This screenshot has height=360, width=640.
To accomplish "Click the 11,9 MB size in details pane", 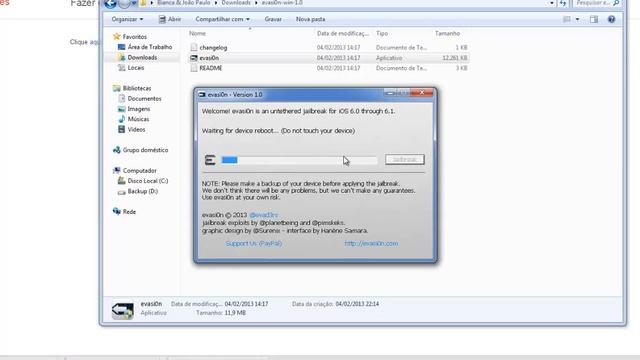I will [234, 313].
